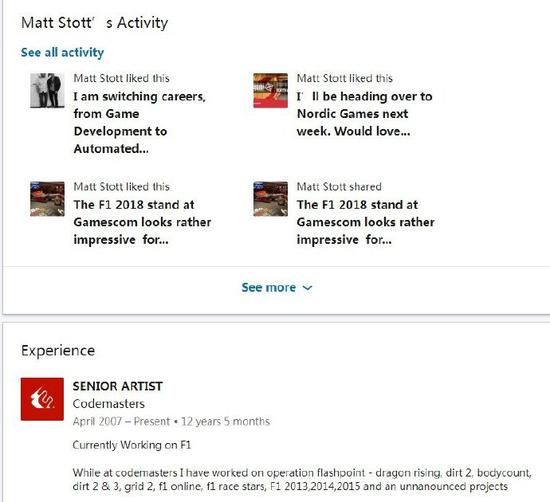This screenshot has width=550, height=502.
Task: Open the shared F1 2018 post thumbnail
Action: (270, 199)
